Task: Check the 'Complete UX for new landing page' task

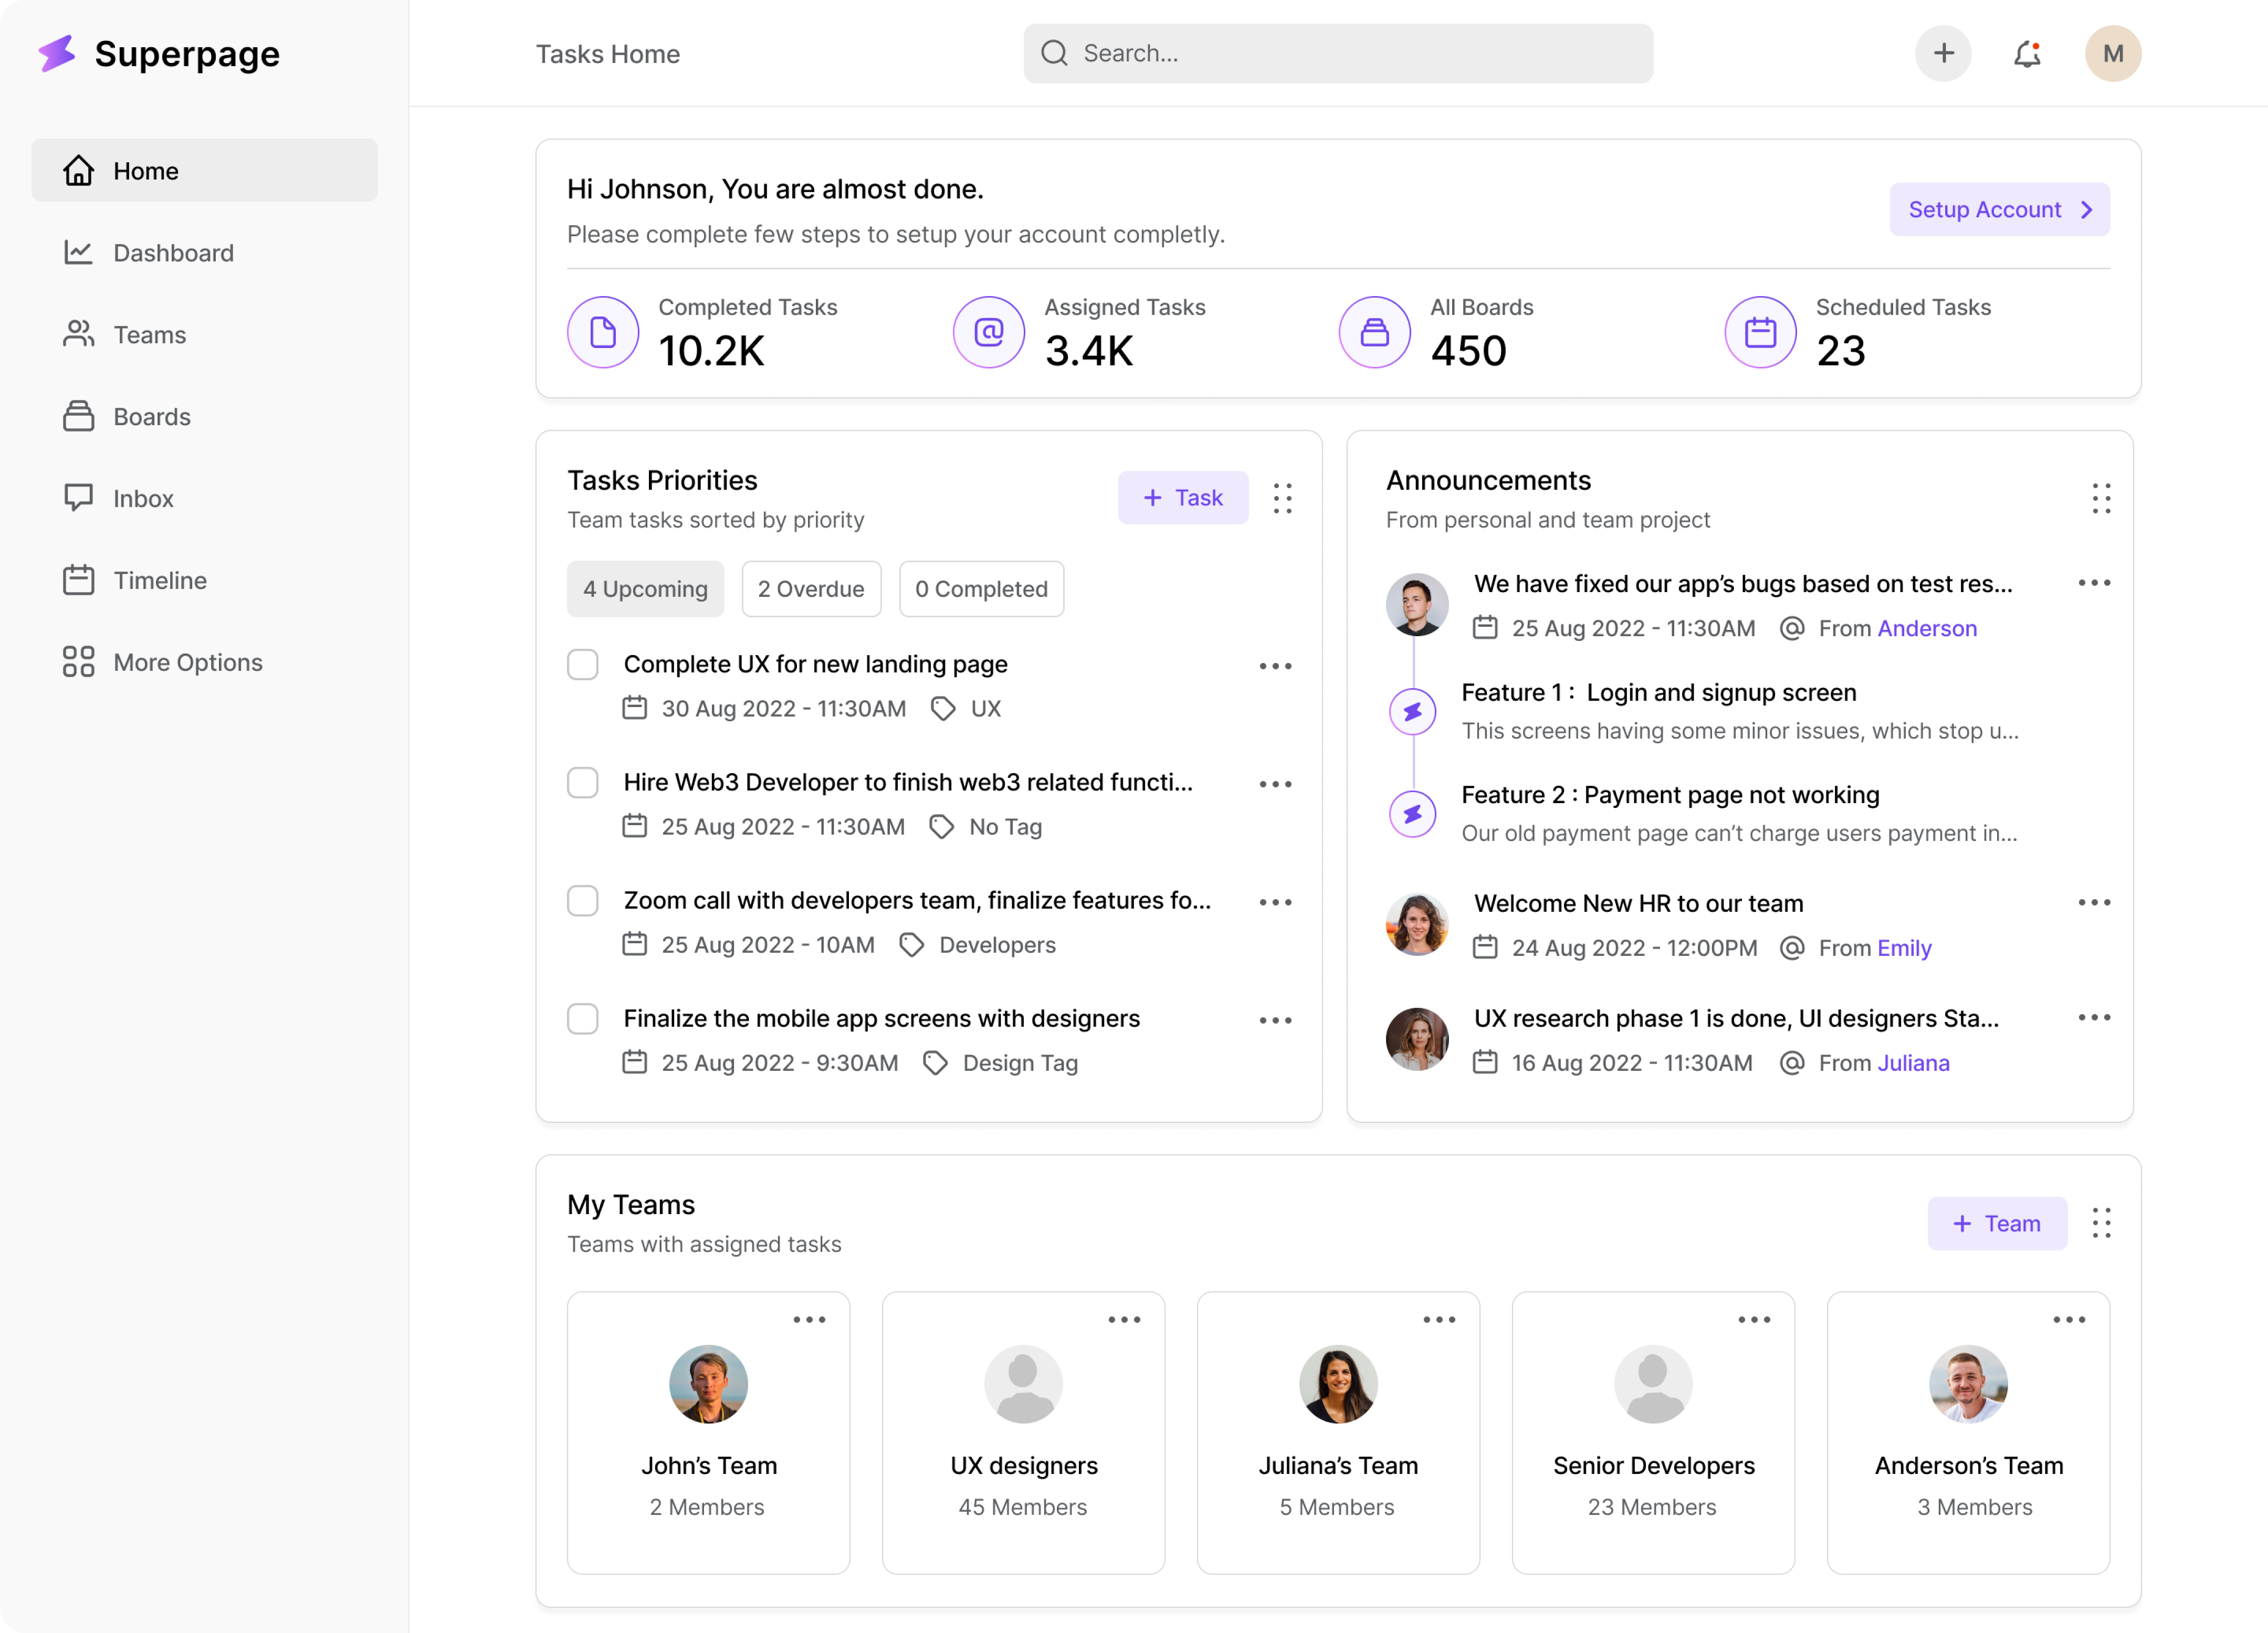Action: pos(583,664)
